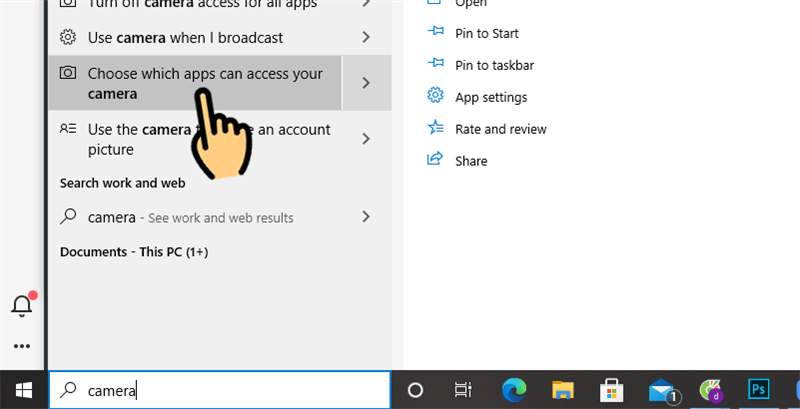
Task: Launch Photoshop from the taskbar
Action: [757, 390]
